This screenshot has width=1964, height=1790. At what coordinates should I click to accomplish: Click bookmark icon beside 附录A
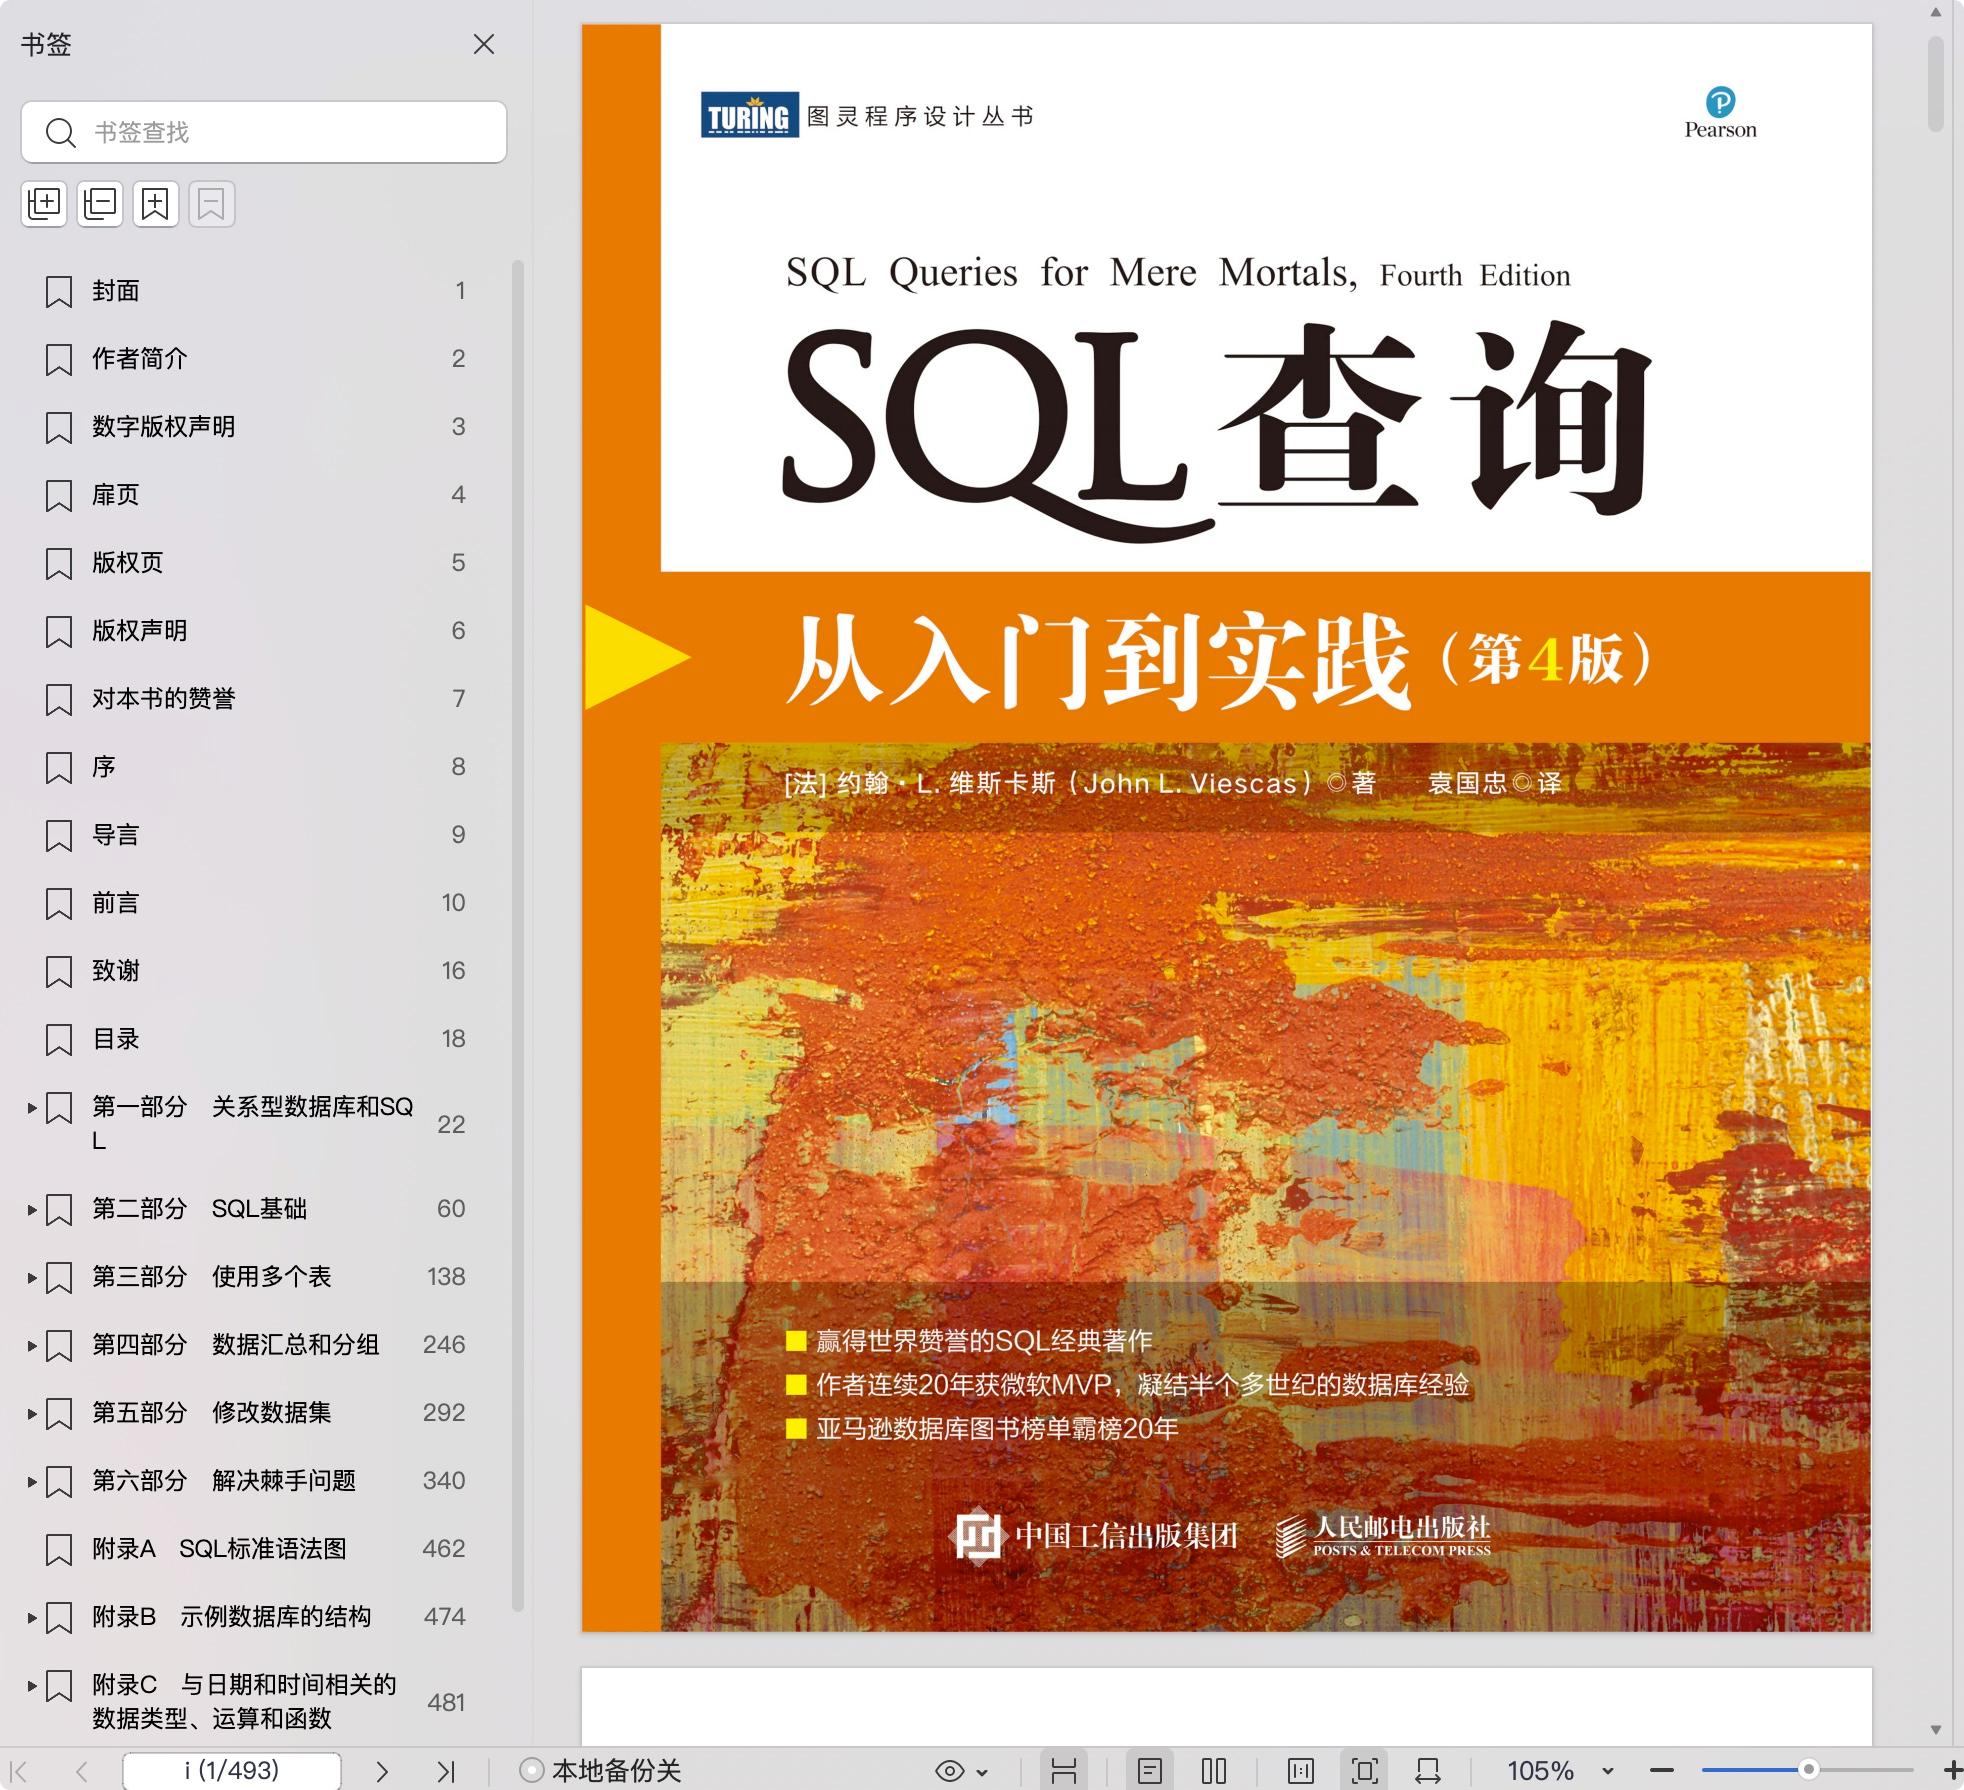[x=59, y=1550]
